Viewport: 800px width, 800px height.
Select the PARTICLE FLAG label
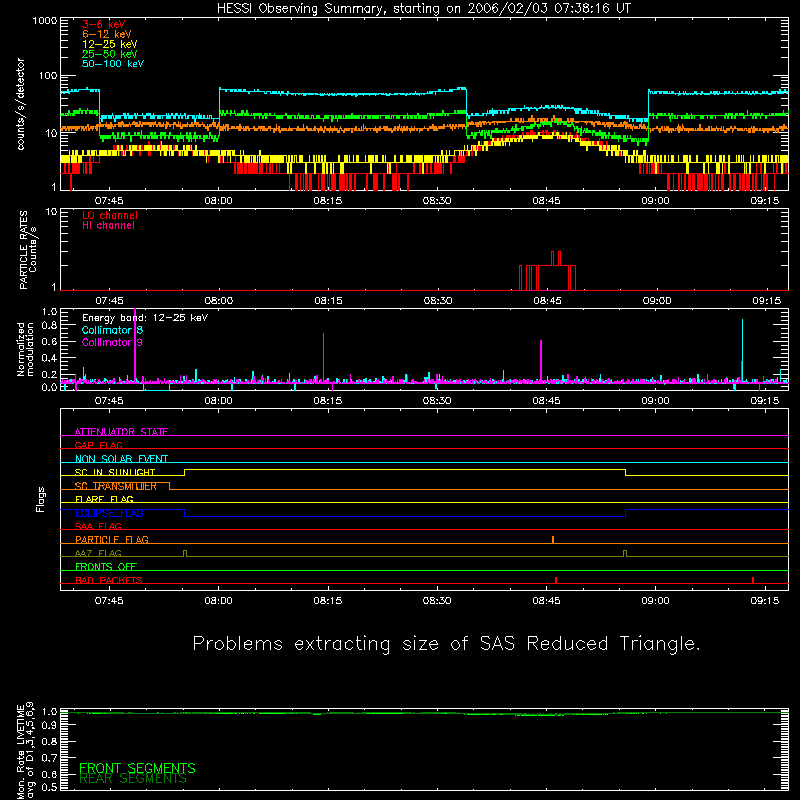pos(112,539)
